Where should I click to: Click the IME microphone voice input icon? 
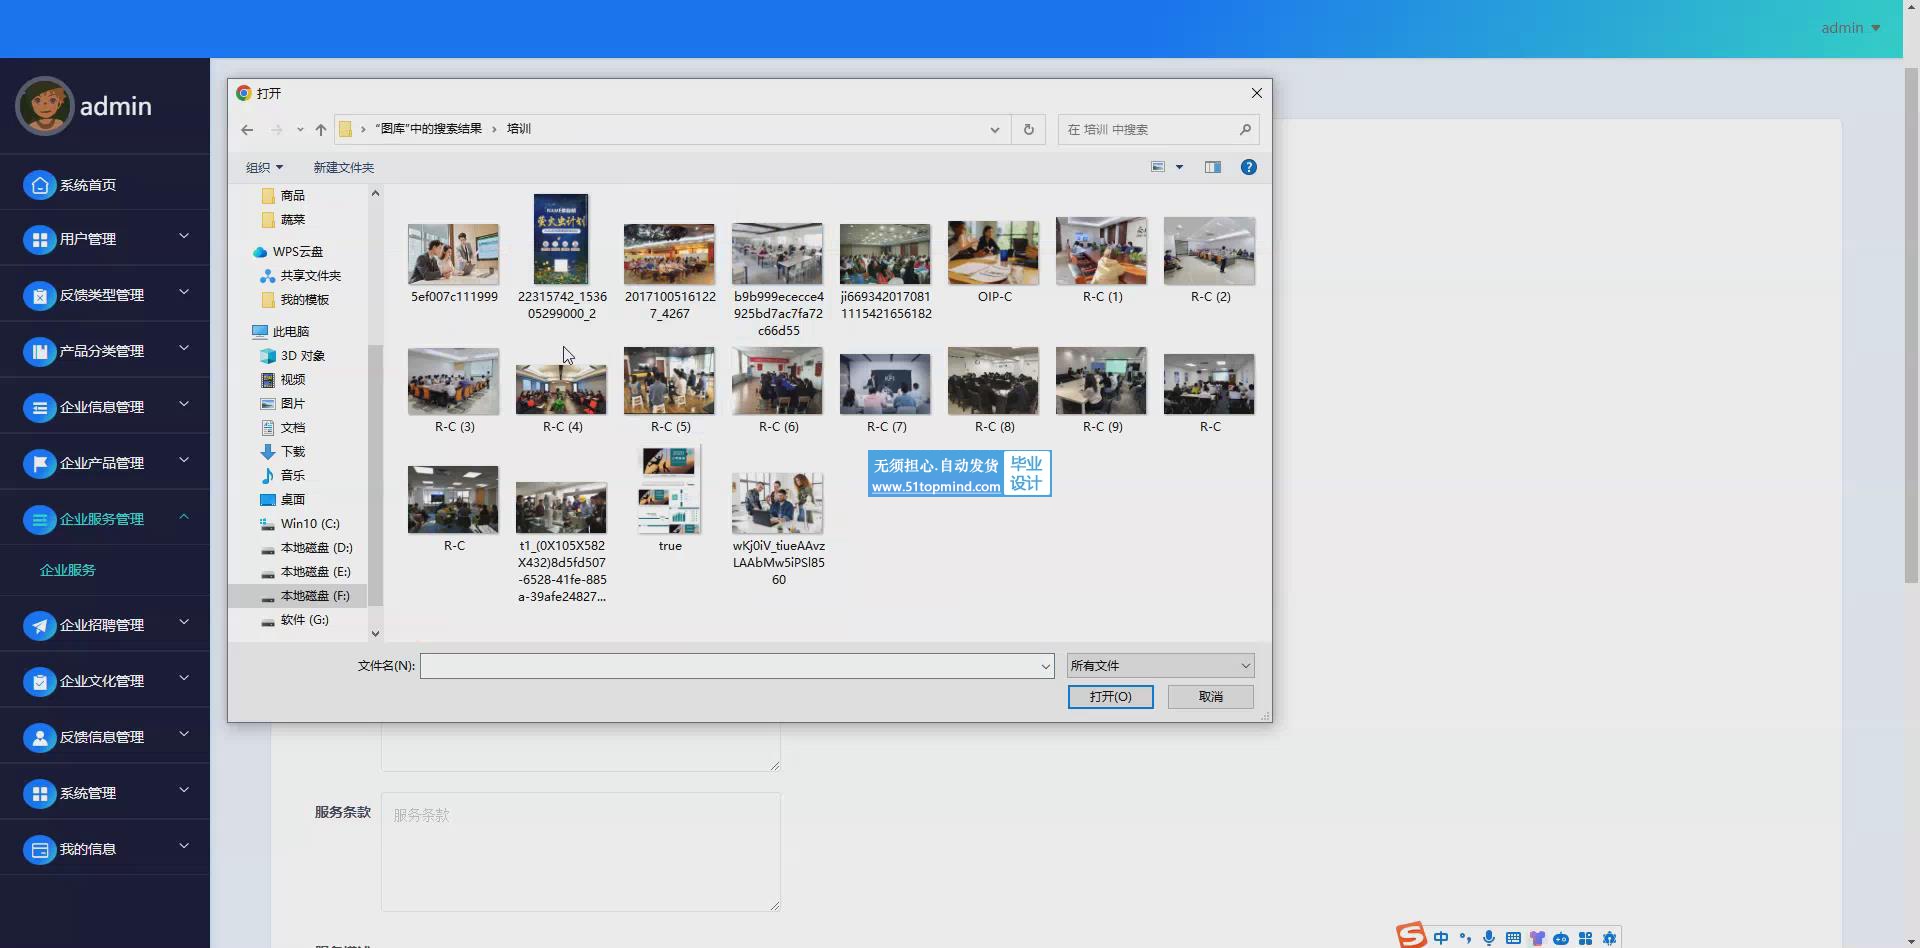click(x=1489, y=938)
